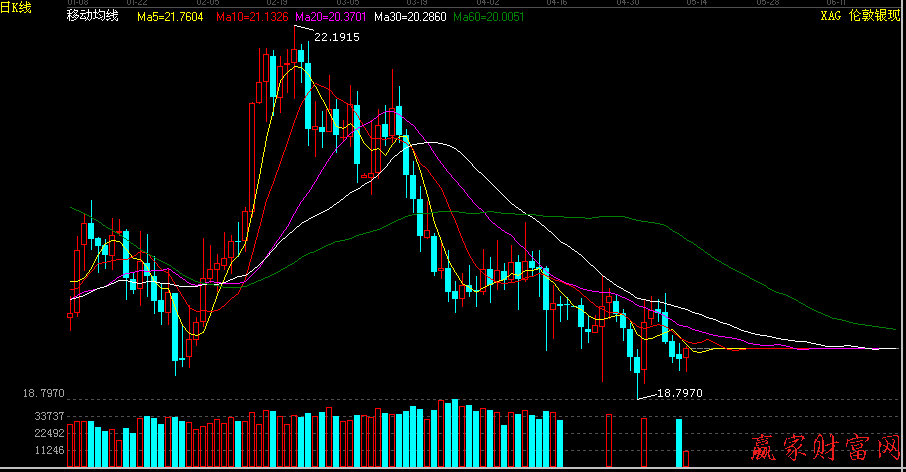Select the 18.7970 price axis label

(43, 395)
